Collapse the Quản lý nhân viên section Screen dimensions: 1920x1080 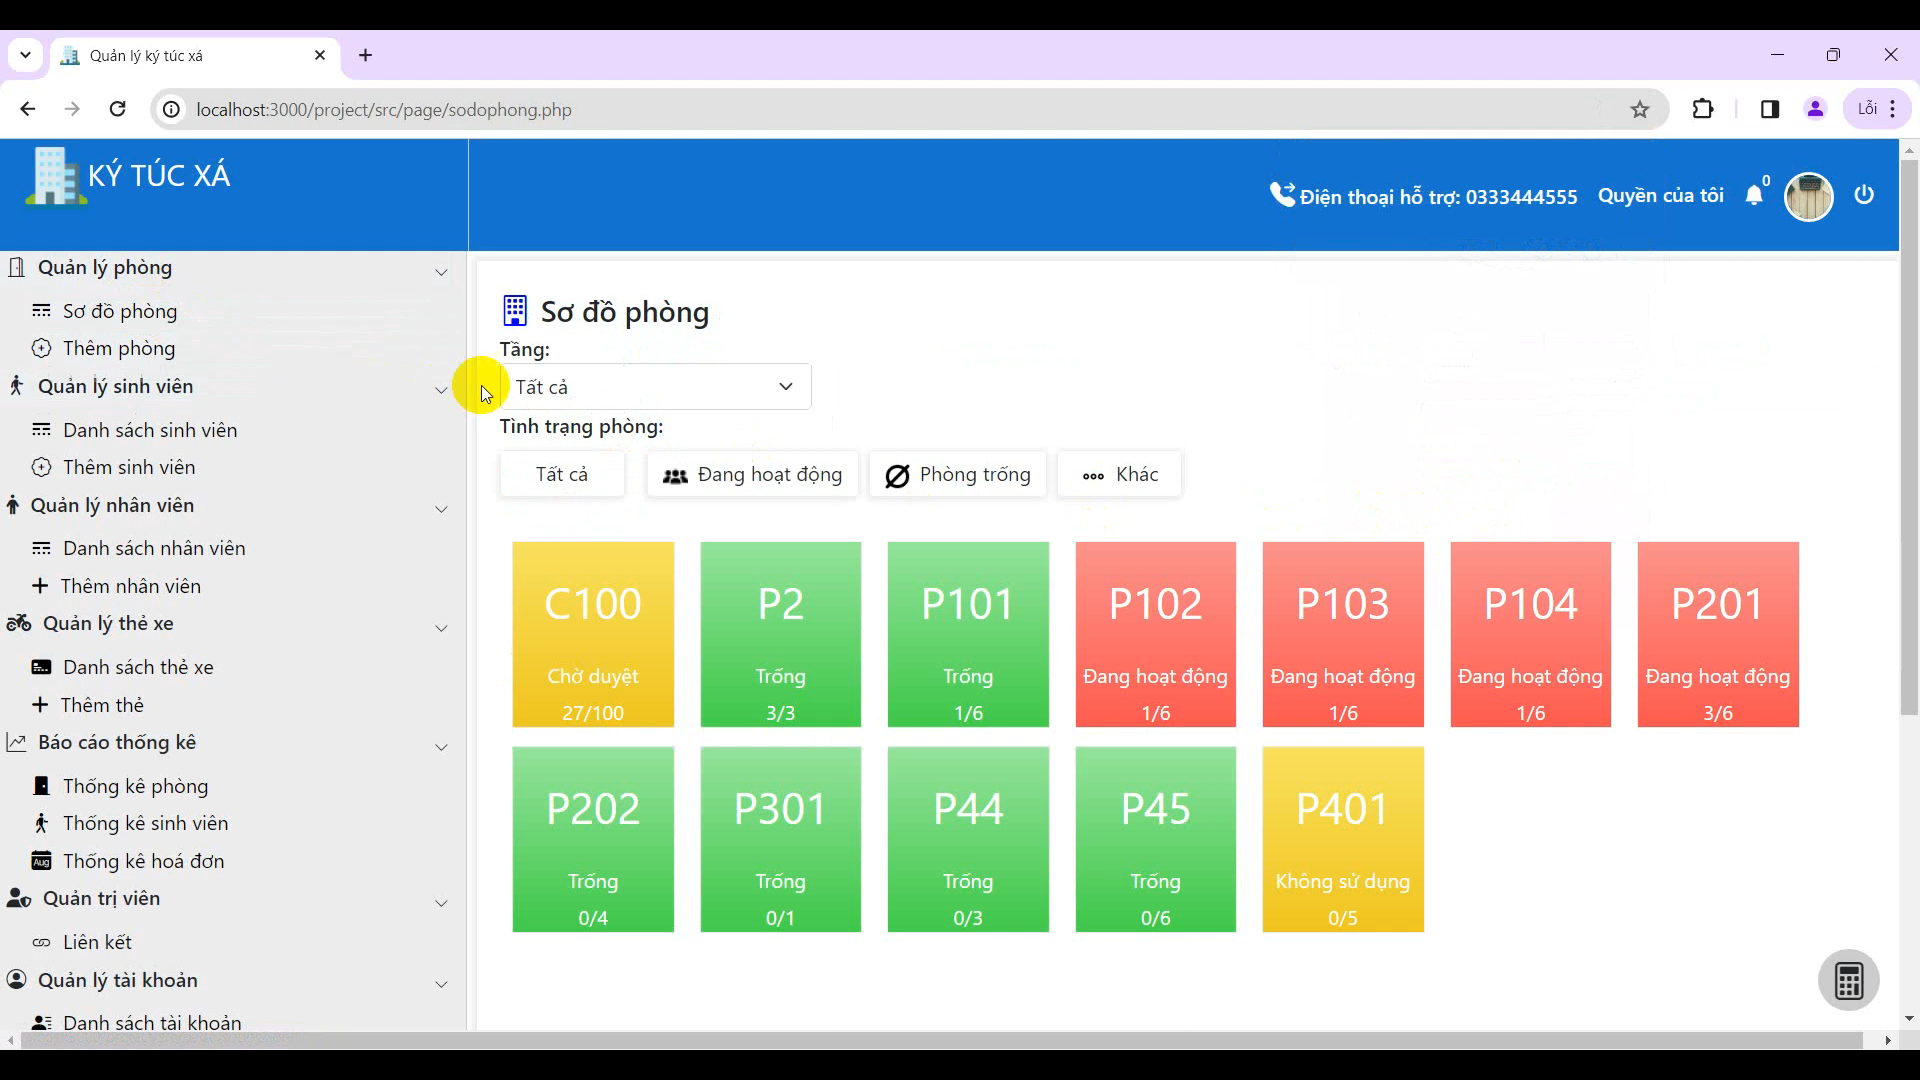click(441, 509)
